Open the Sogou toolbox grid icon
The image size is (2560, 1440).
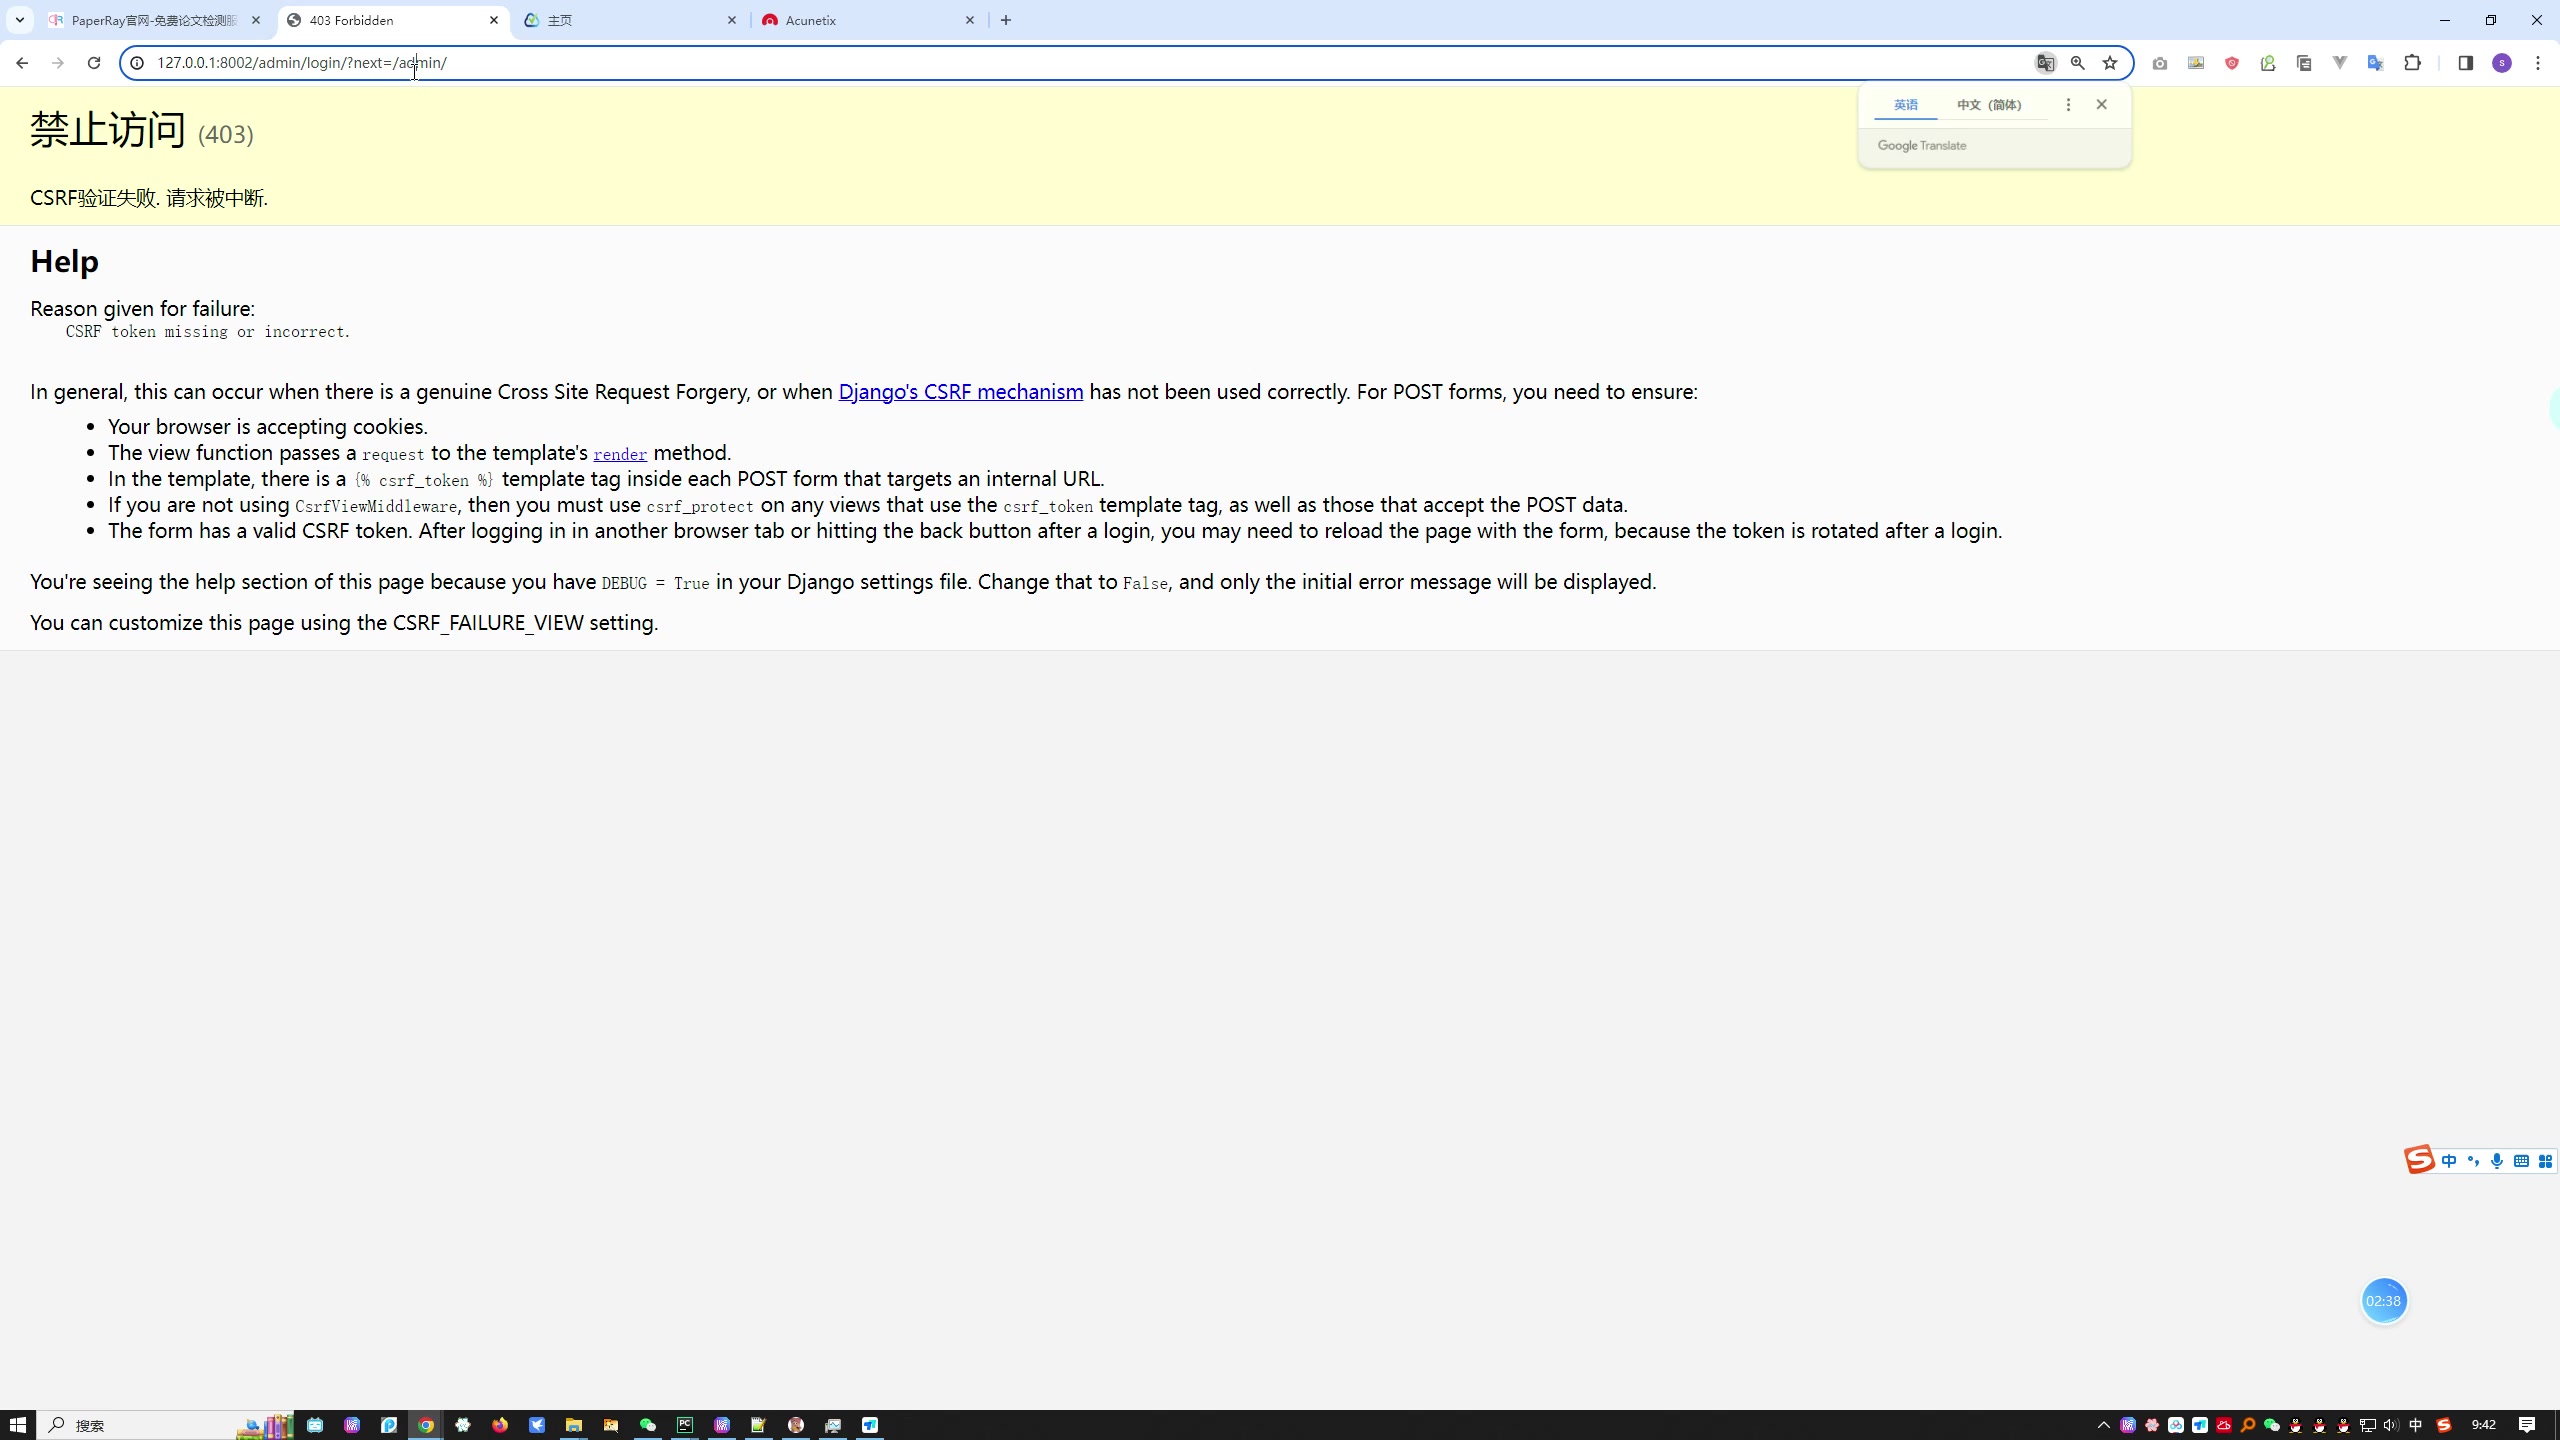[2545, 1161]
